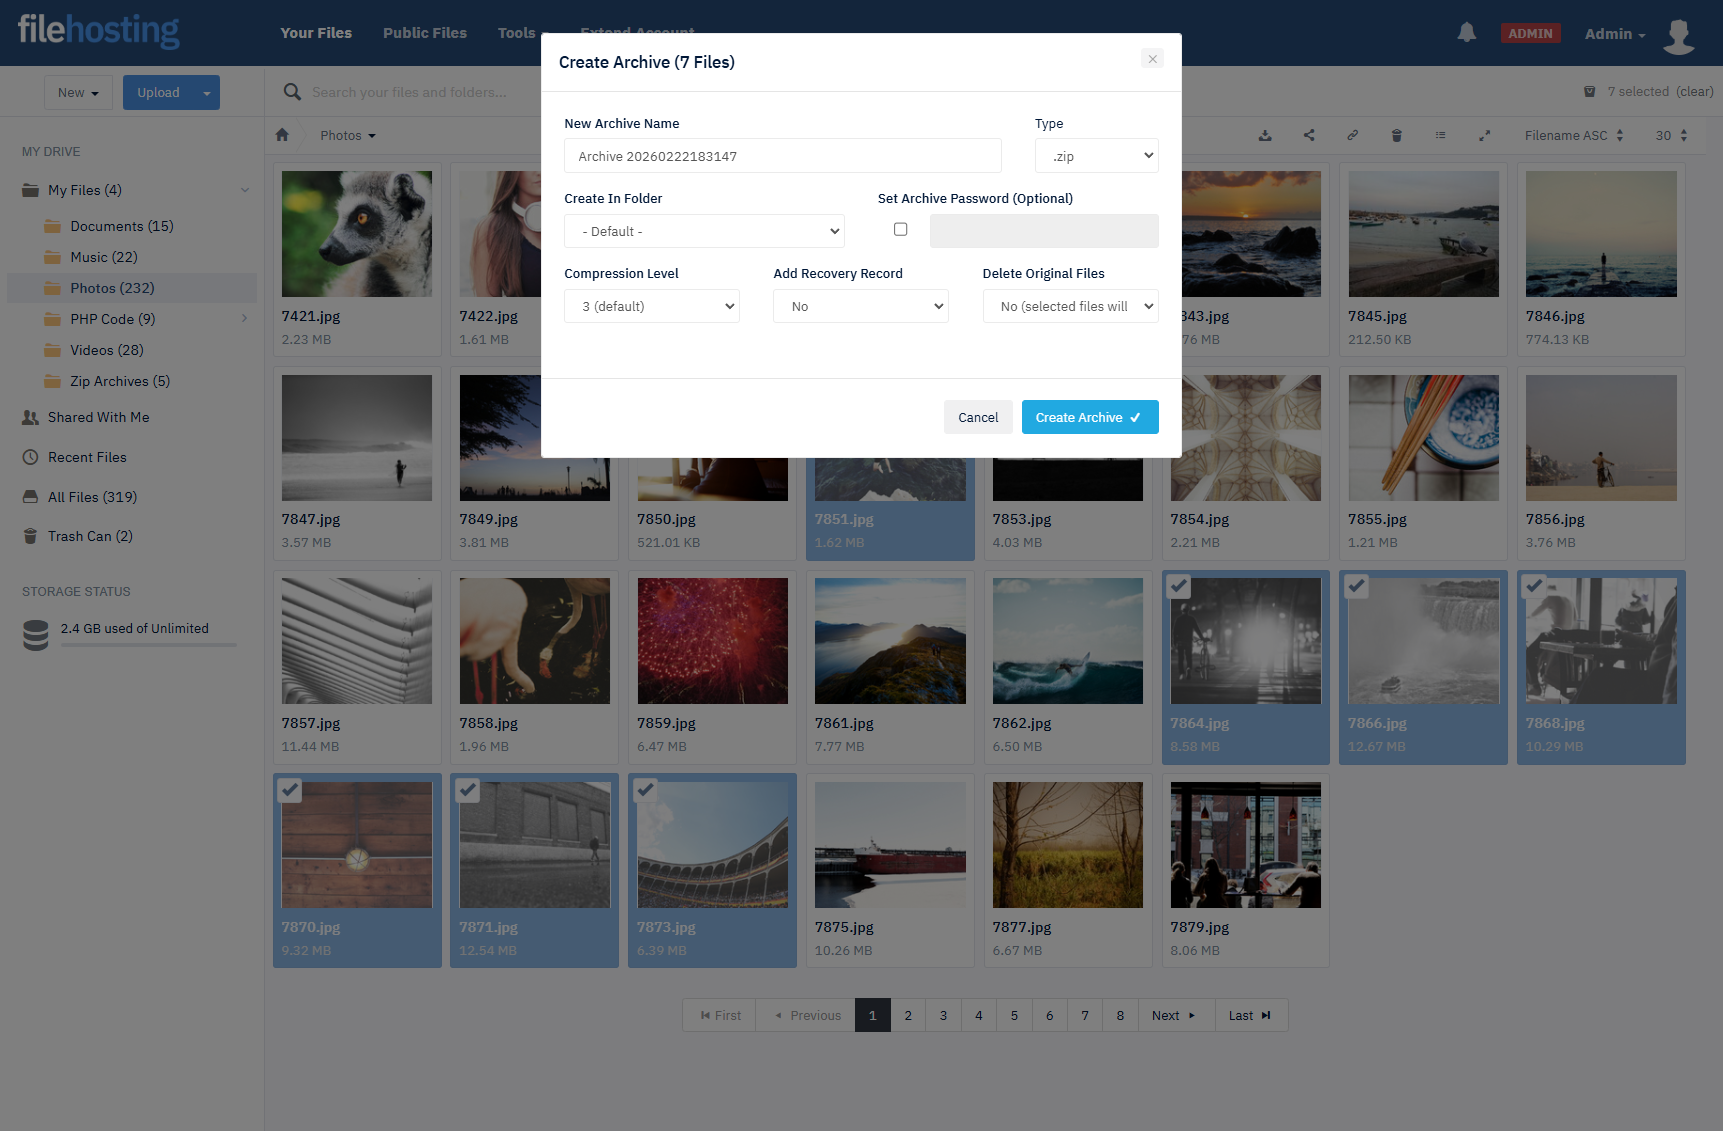Open the Create In Folder dropdown

(x=704, y=232)
